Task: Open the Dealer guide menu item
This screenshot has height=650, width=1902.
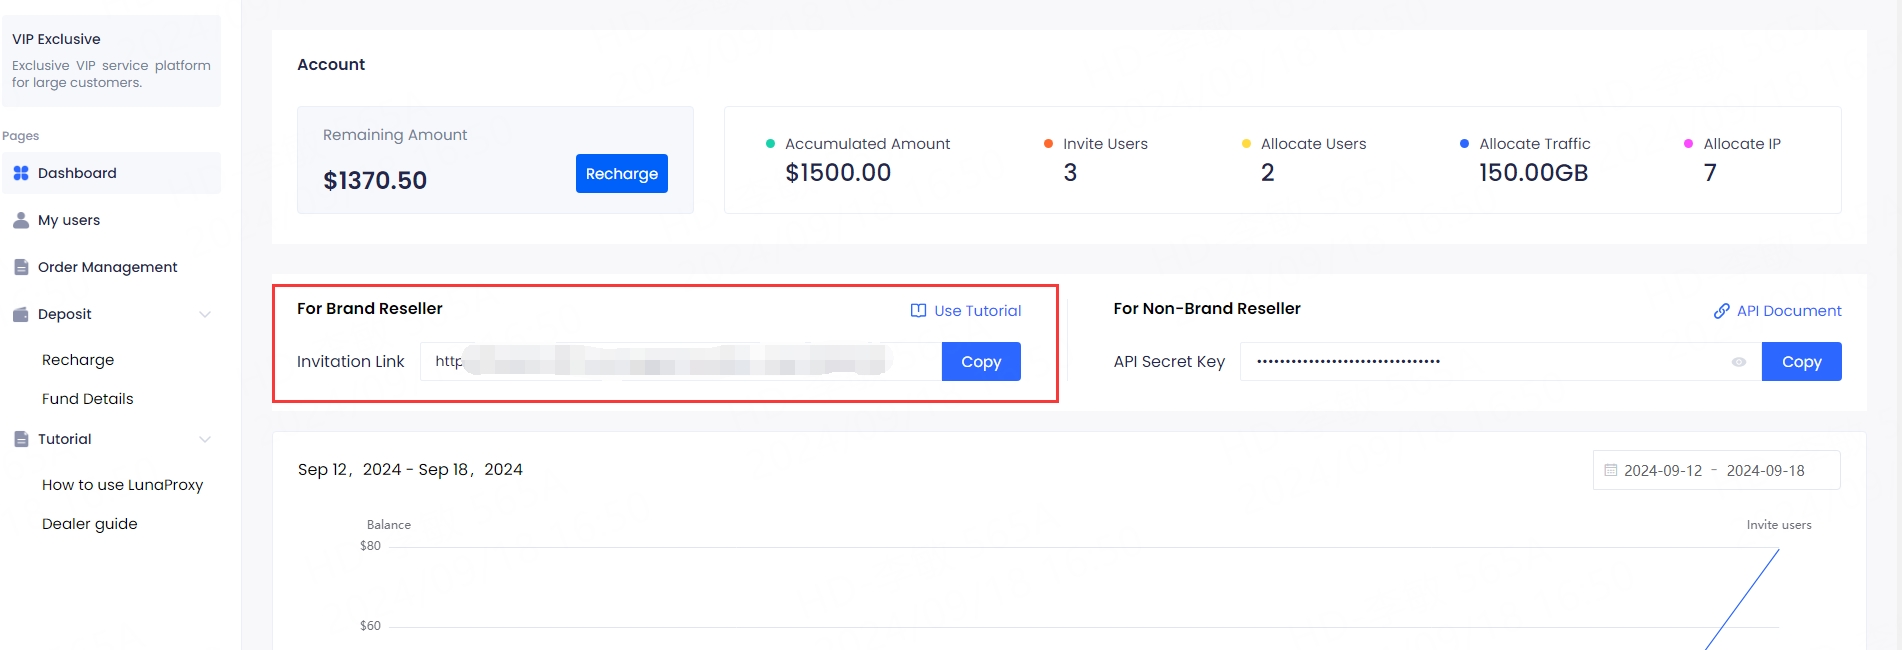Action: 90,524
